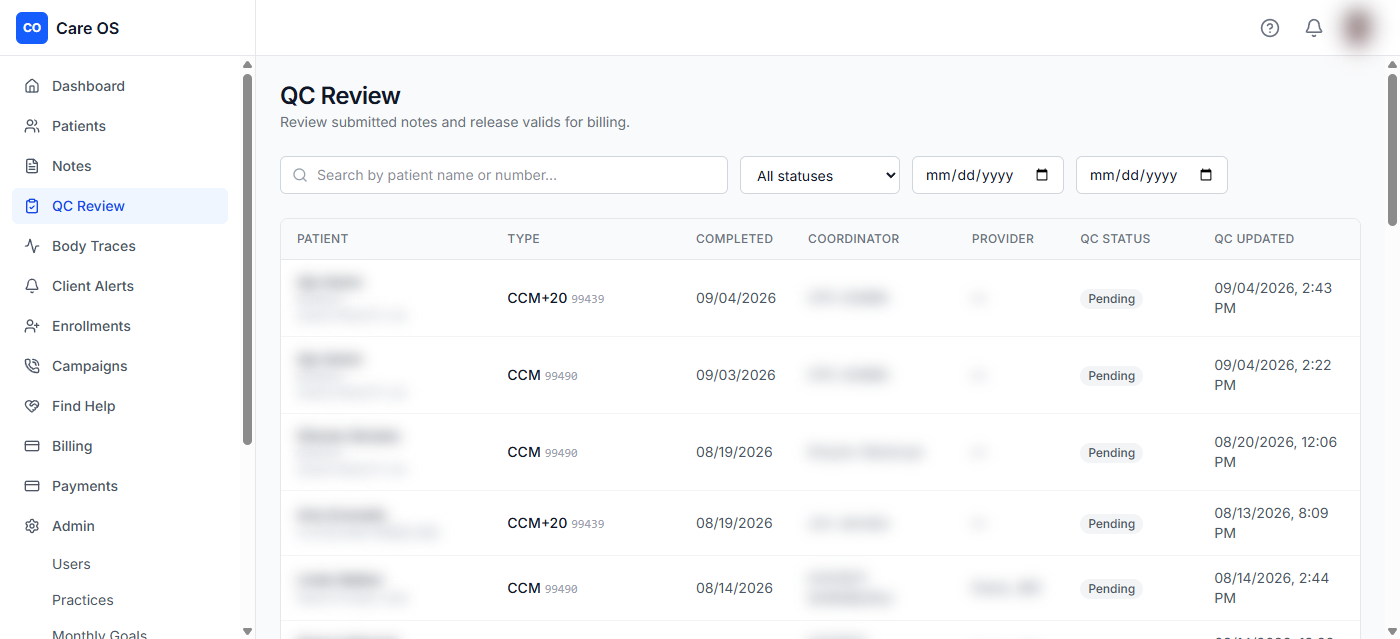Click the QC STATUS column header

tap(1115, 239)
